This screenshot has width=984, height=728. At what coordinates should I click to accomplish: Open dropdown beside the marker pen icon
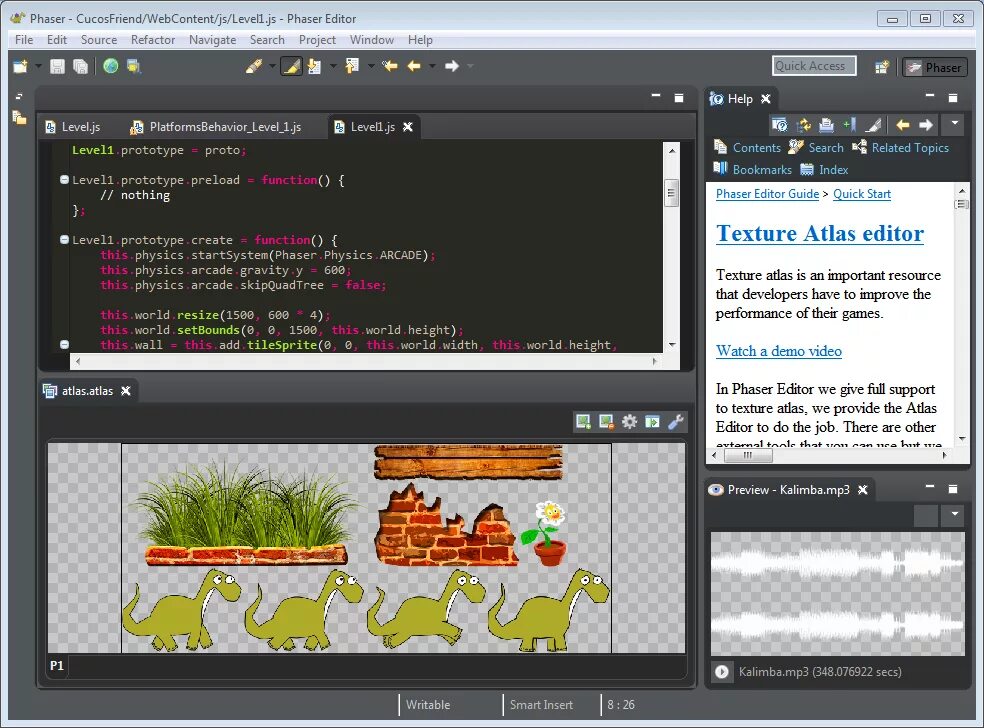(x=272, y=66)
